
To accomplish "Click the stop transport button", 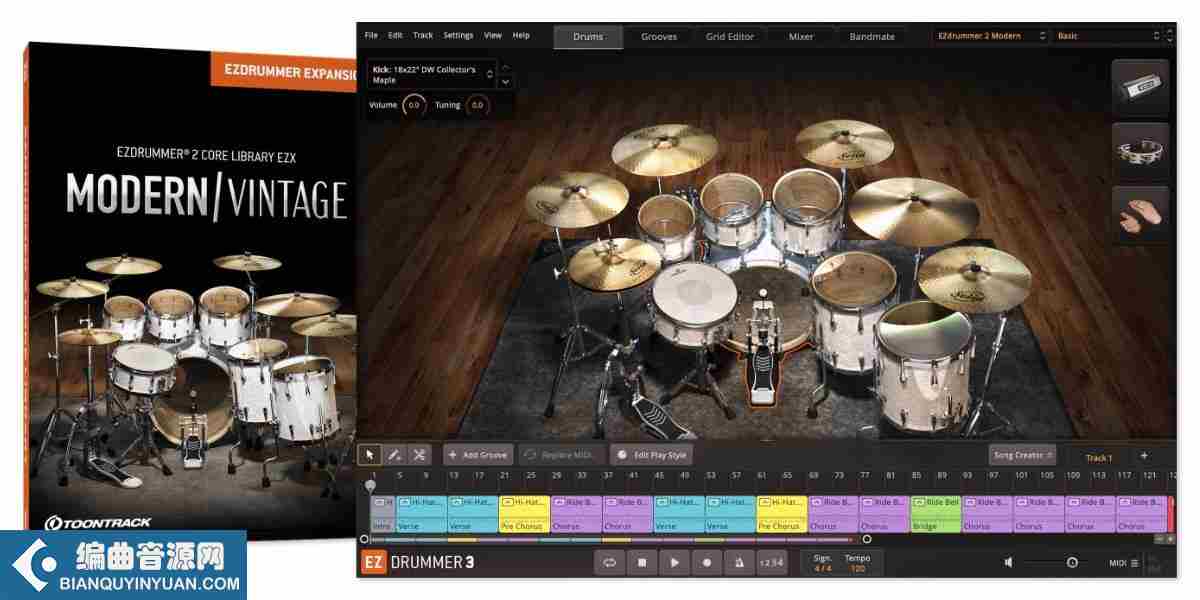I will point(642,562).
